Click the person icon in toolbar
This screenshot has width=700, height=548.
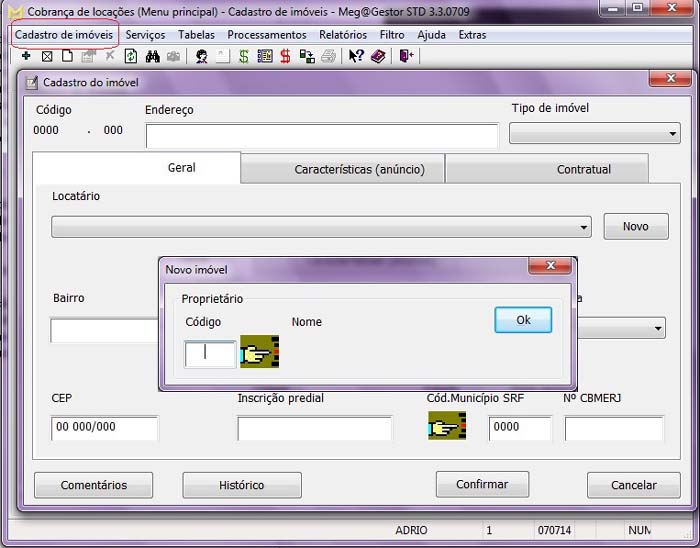point(201,57)
